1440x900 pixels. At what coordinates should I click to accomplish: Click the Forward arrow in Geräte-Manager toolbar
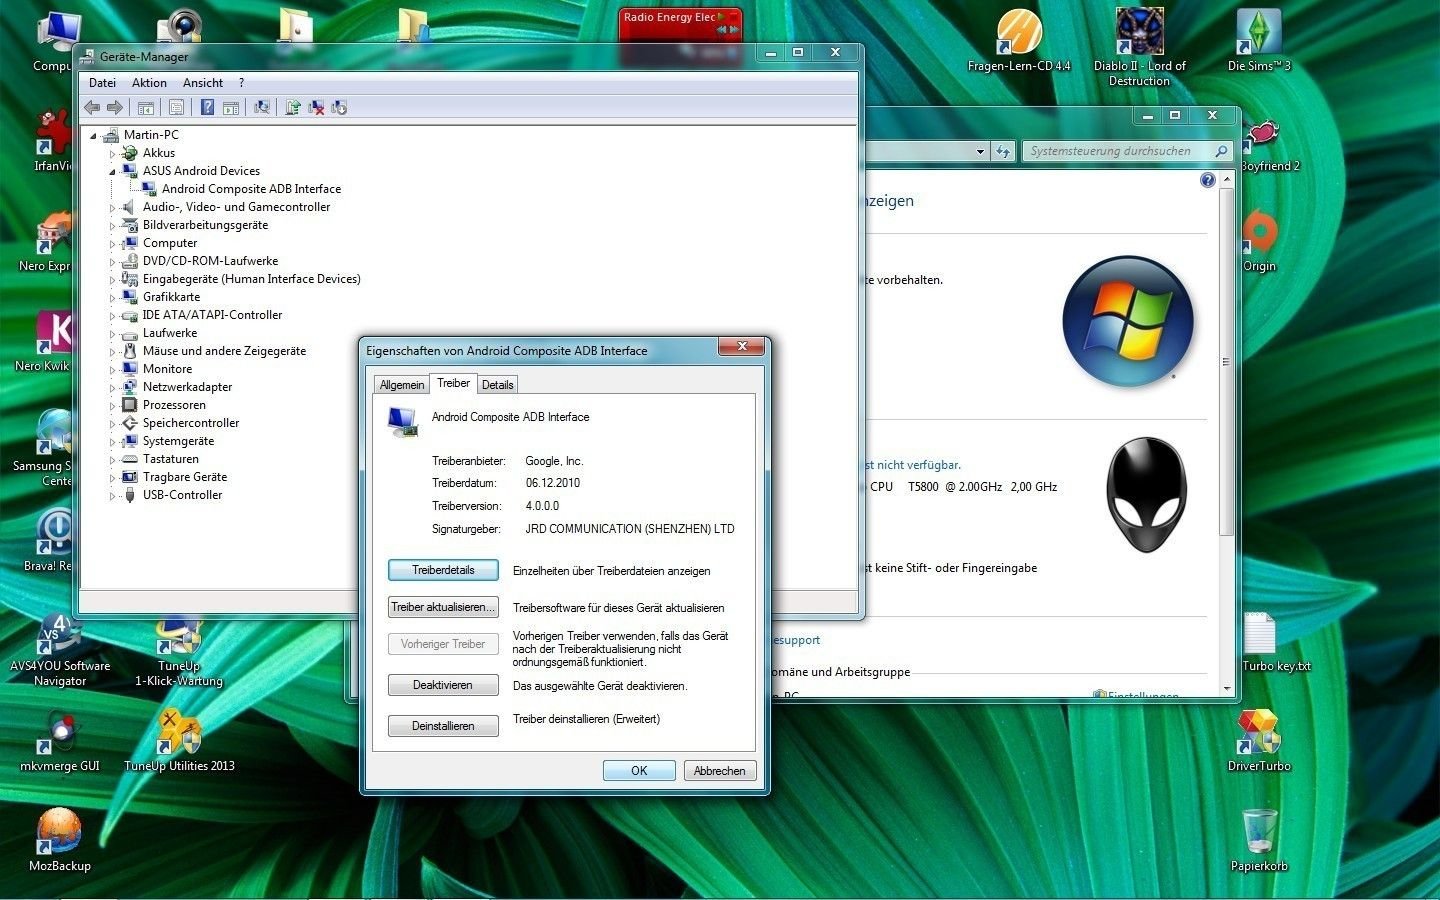point(115,107)
